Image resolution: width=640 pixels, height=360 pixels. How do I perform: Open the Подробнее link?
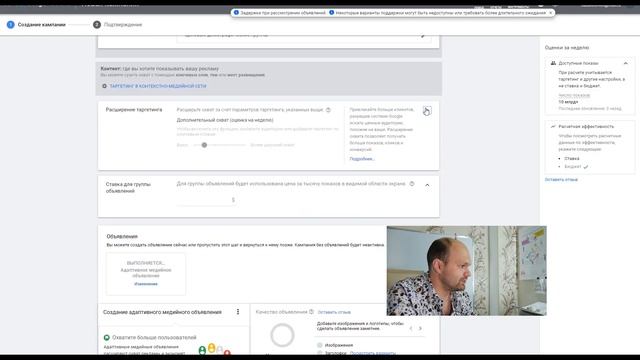362,159
